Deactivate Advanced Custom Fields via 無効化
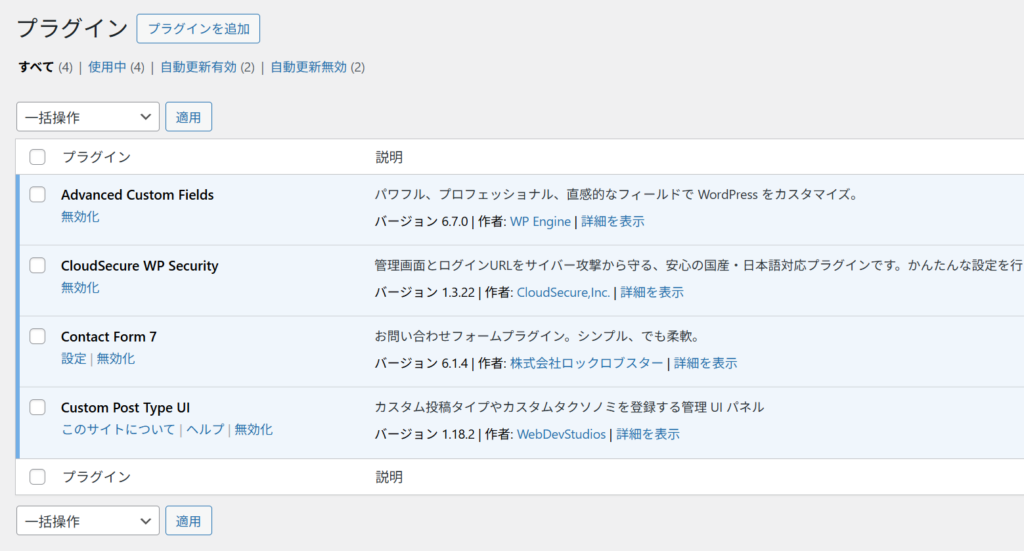Viewport: 1024px width, 551px height. click(x=80, y=217)
